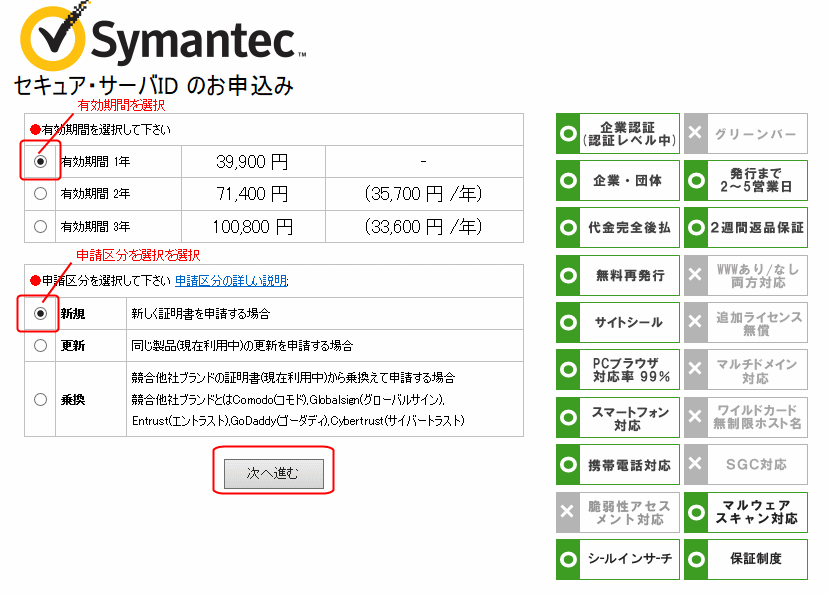Viewport: 828px width, 594px height.
Task: Click the 脆弱性アセスメント対応 badge
Action: pos(617,512)
